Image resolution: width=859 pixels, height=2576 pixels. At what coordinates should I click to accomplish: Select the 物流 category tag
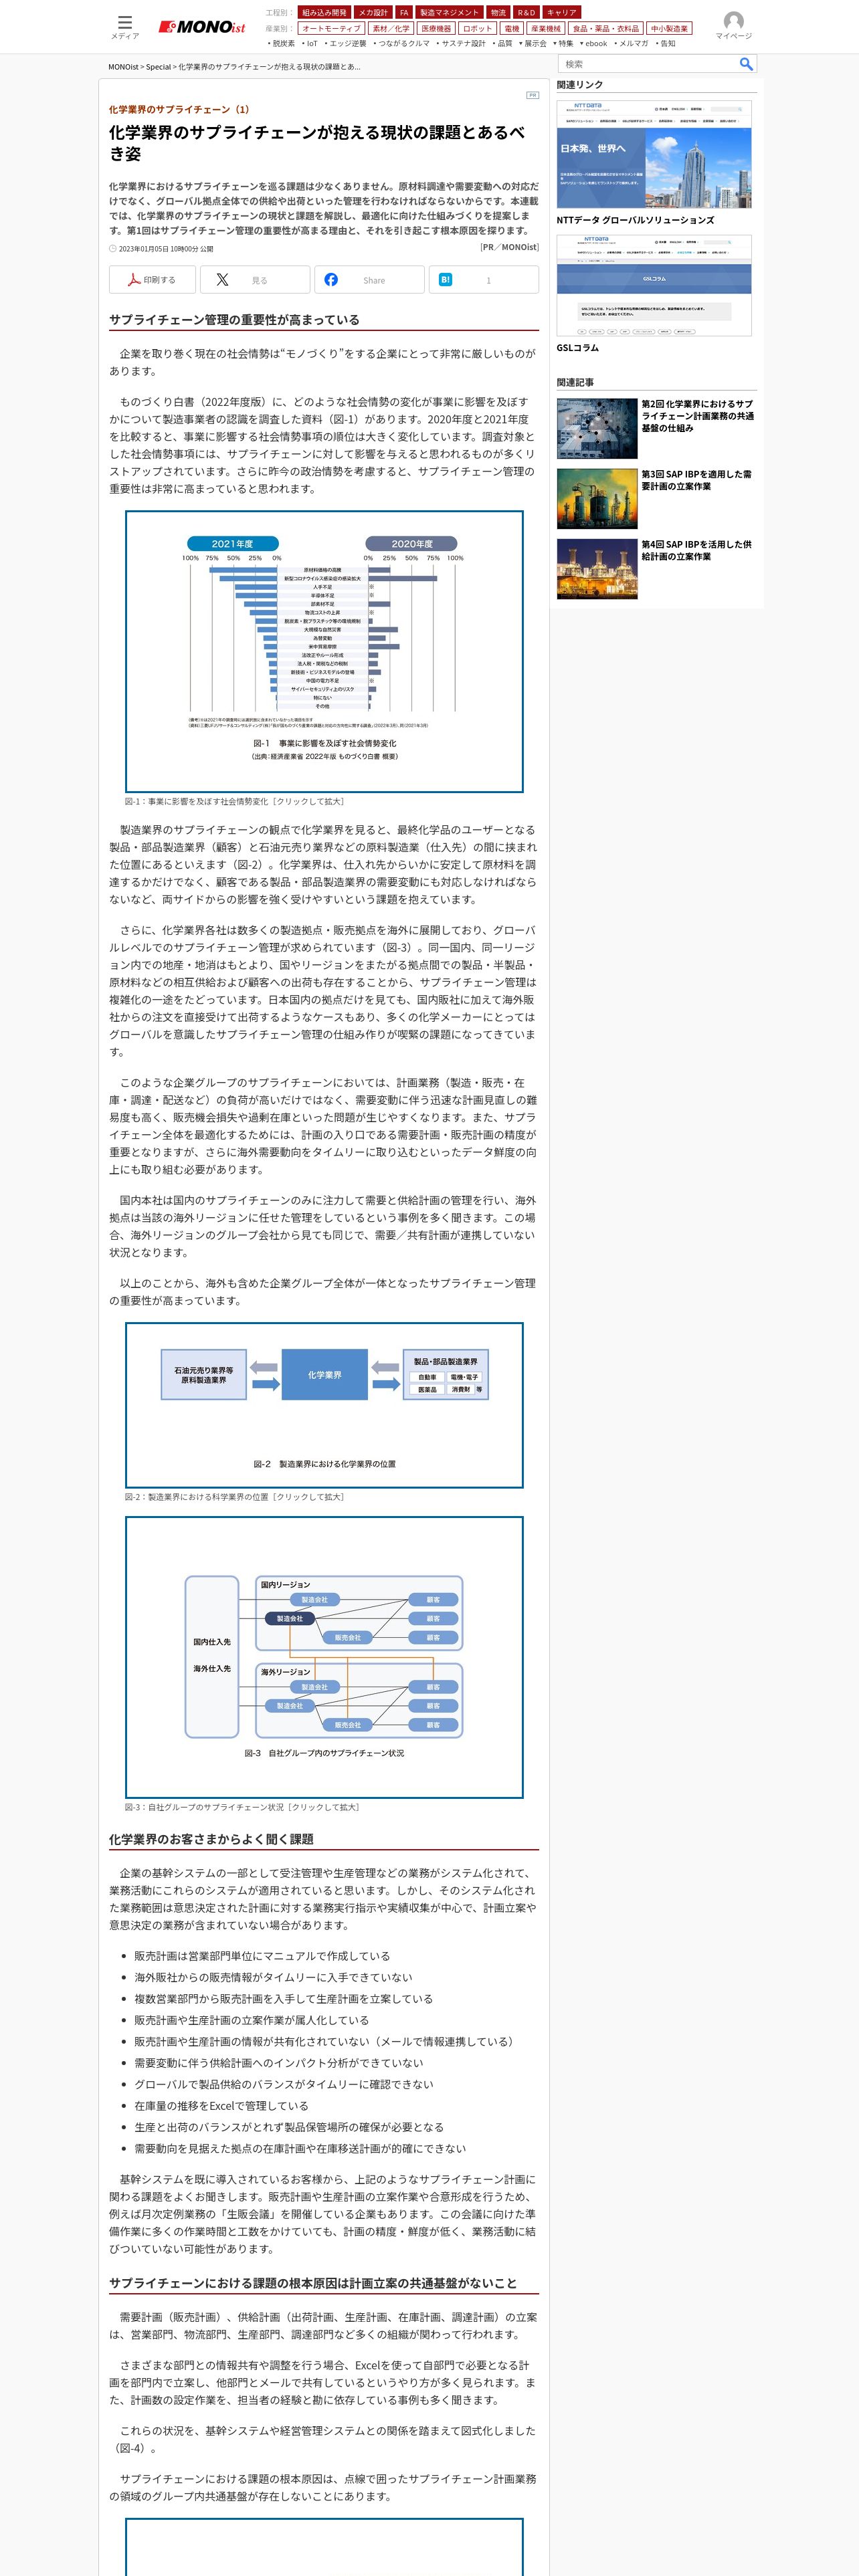498,12
